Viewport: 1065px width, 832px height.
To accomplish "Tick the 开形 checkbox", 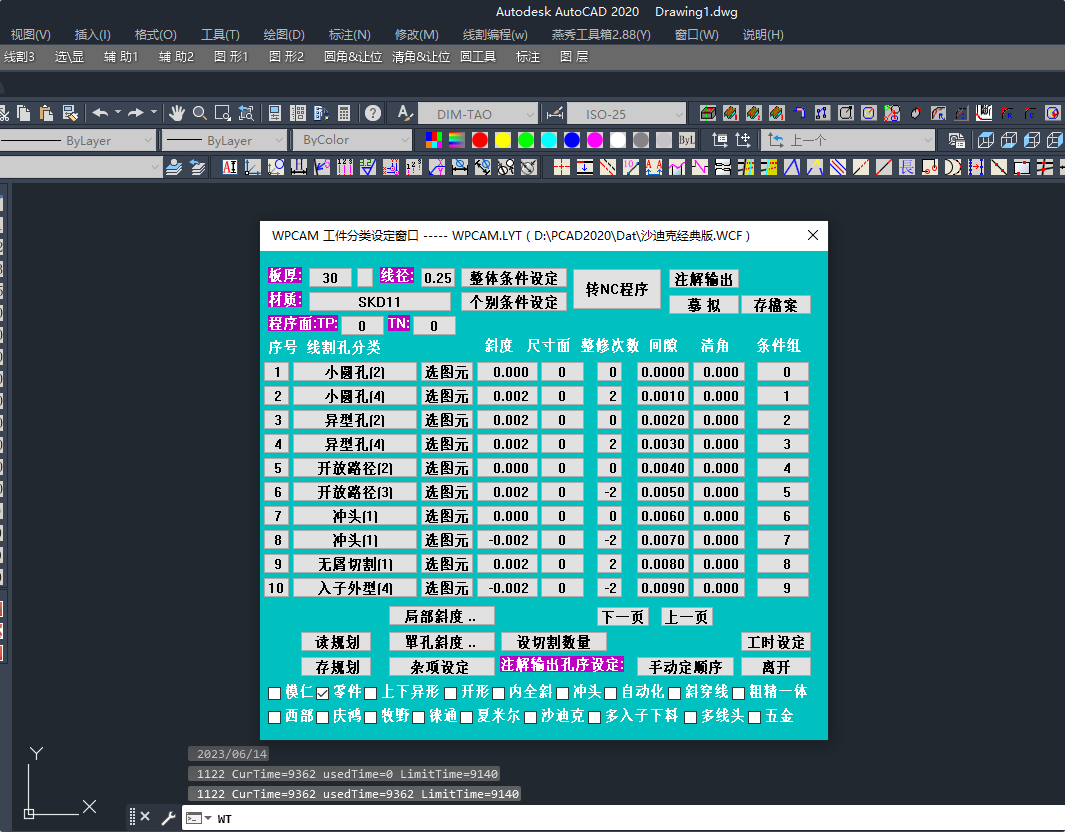I will [x=450, y=693].
